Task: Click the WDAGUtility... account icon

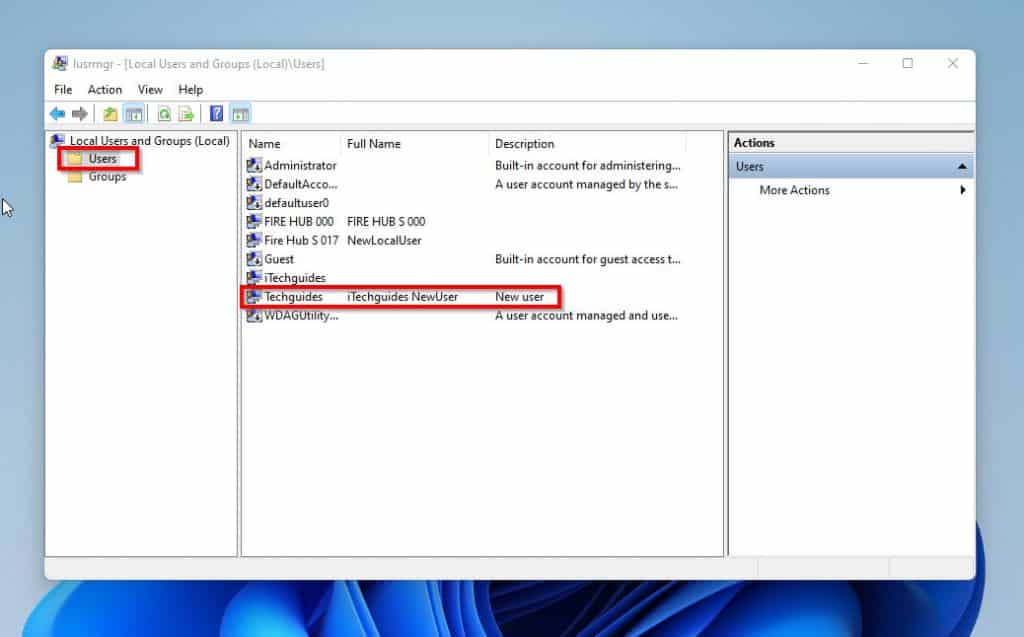Action: point(254,316)
